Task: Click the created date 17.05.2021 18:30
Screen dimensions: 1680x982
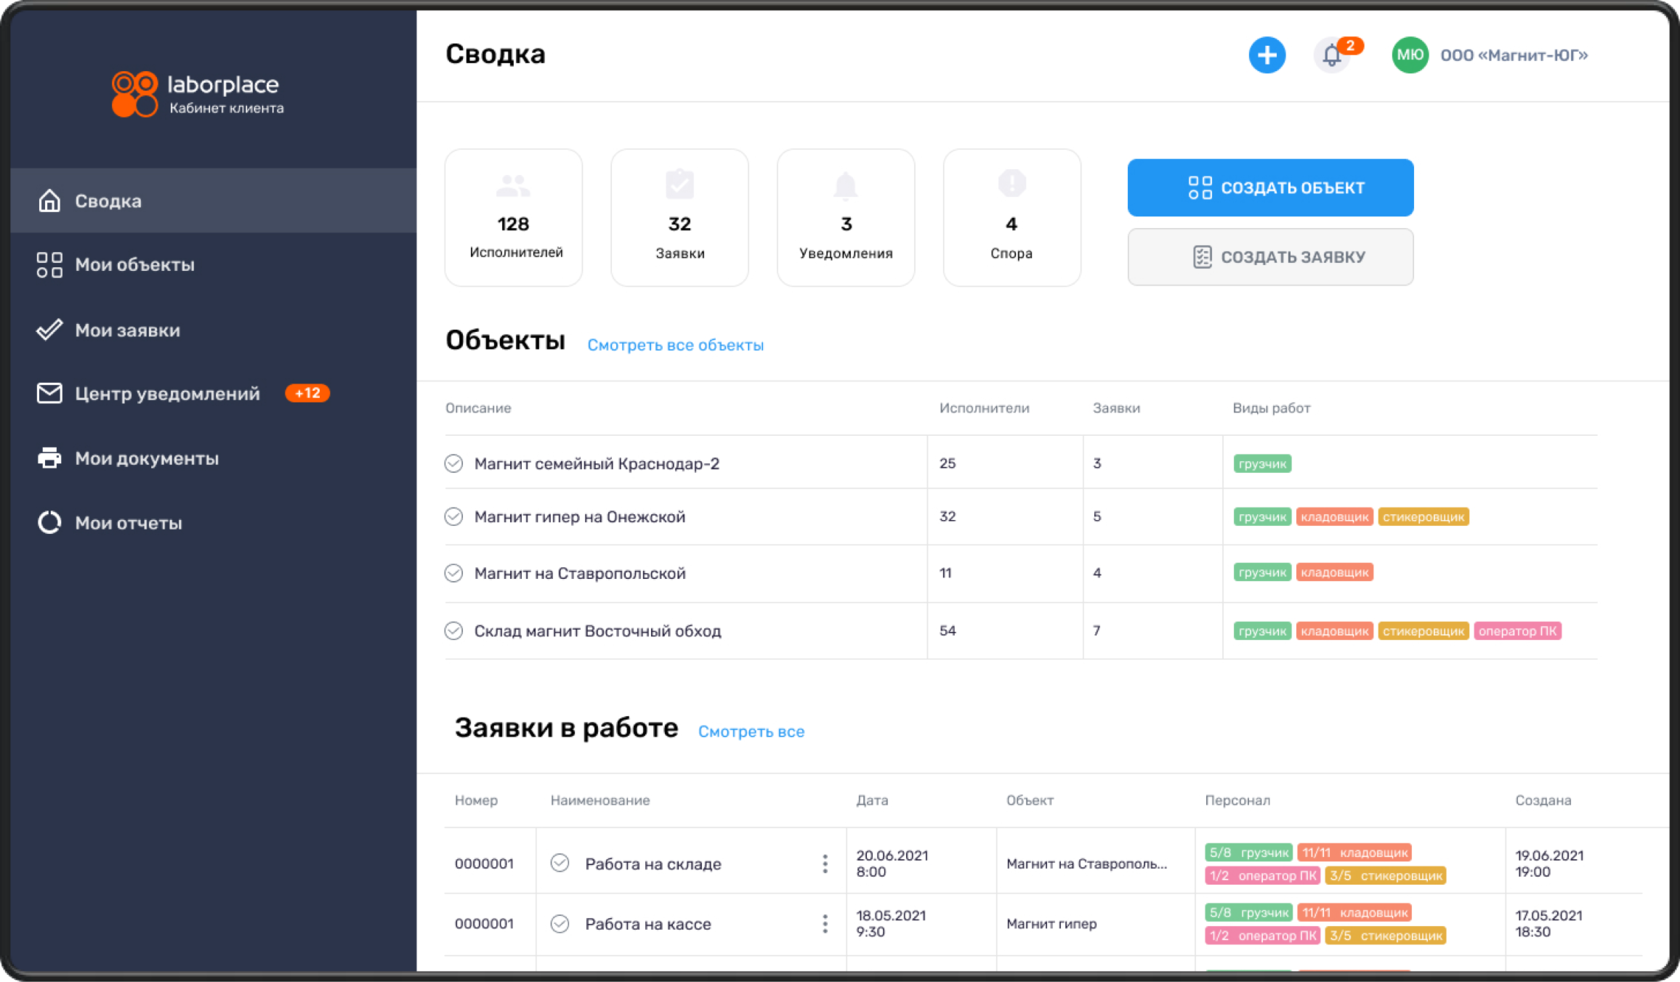Action: [1549, 924]
